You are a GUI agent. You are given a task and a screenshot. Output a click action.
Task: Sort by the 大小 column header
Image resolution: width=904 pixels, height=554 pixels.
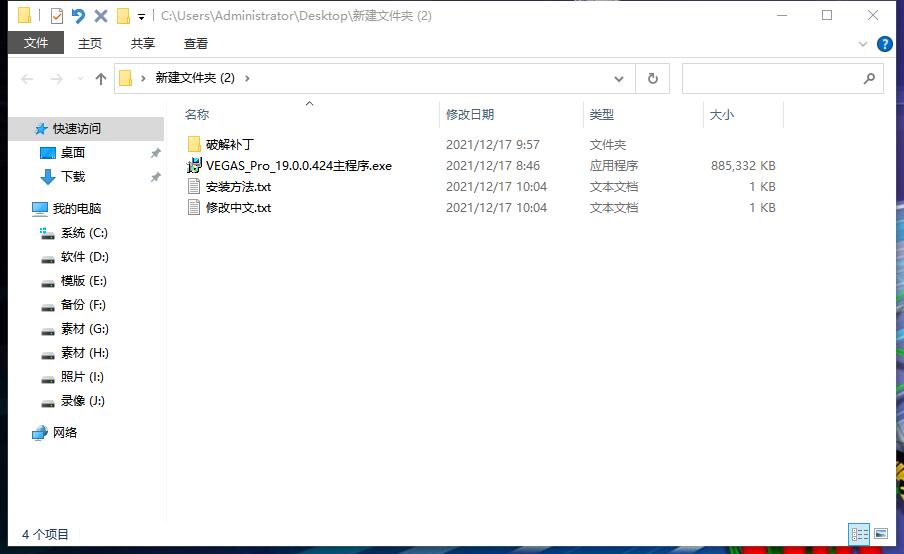click(x=721, y=115)
